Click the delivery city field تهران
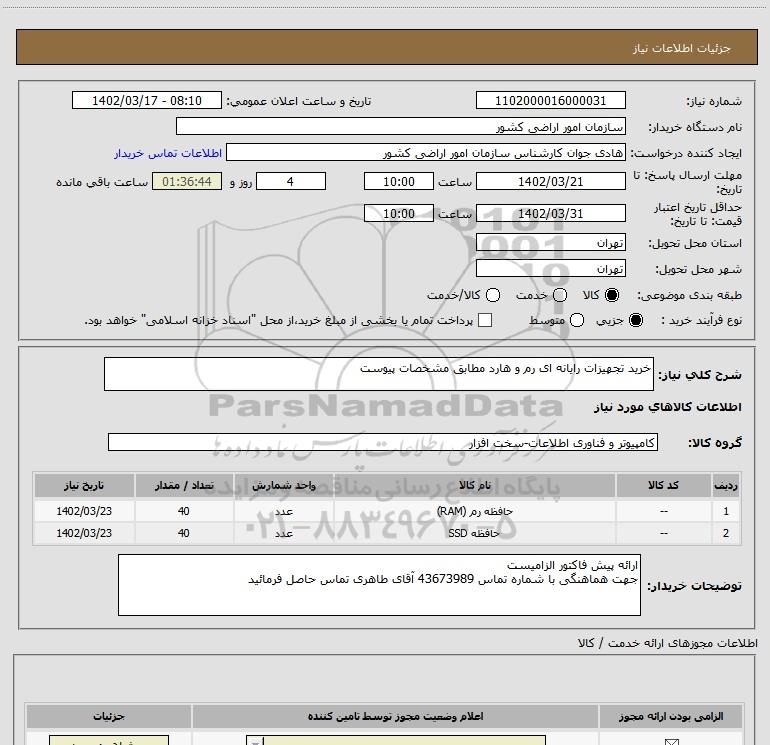Screen dimensions: 770x745 tap(550, 268)
